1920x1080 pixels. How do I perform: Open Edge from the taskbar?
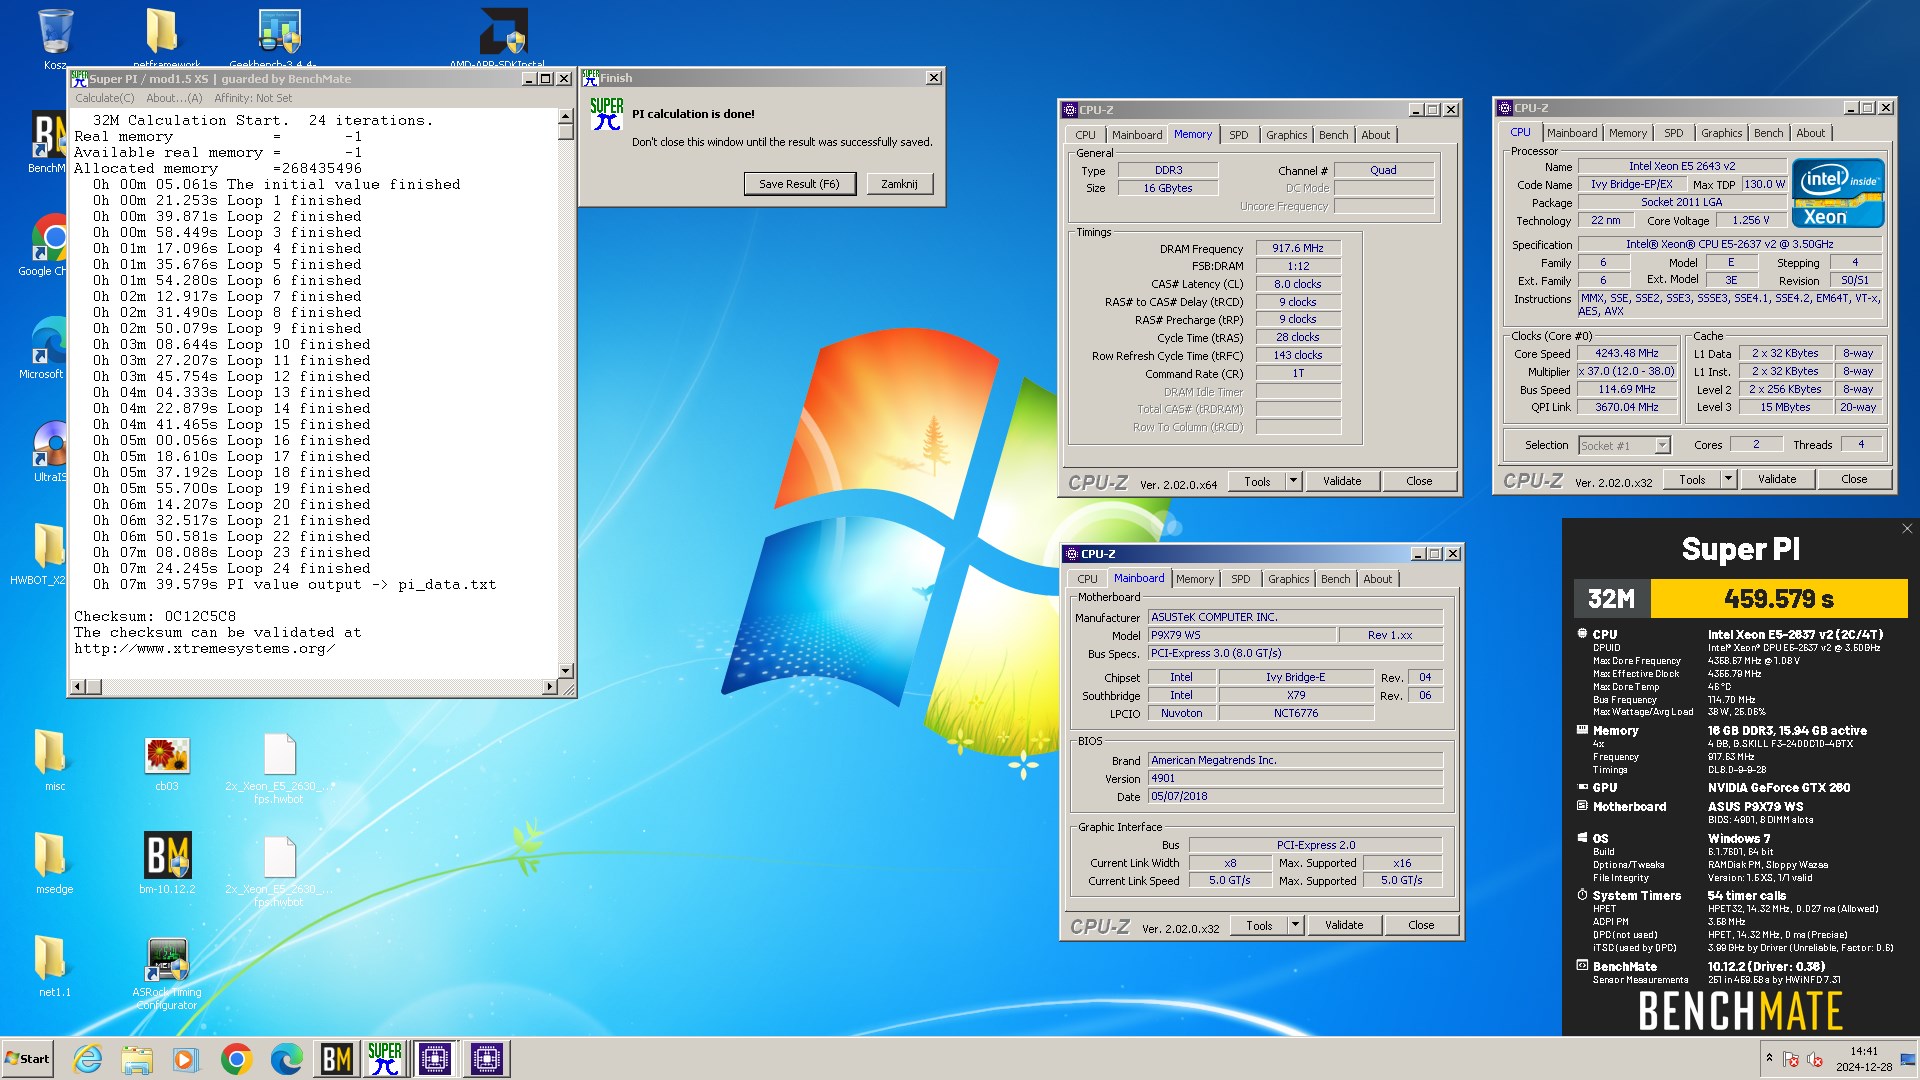(286, 1059)
